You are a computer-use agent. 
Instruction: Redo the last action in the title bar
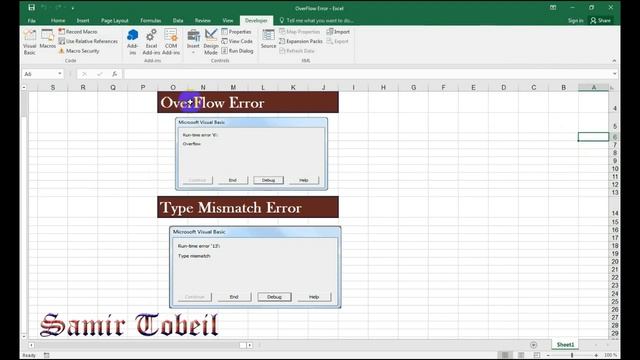57,7
